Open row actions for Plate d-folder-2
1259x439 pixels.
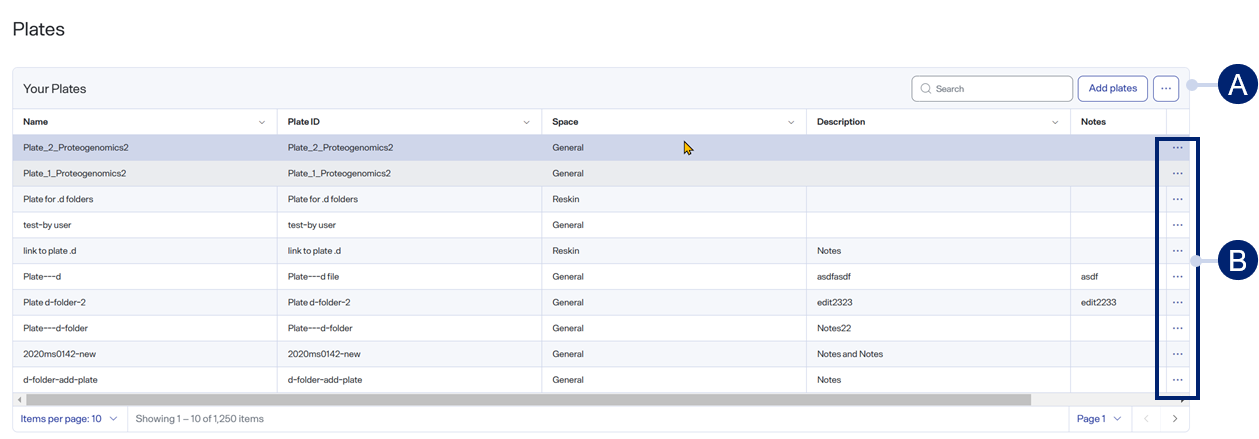coord(1177,303)
